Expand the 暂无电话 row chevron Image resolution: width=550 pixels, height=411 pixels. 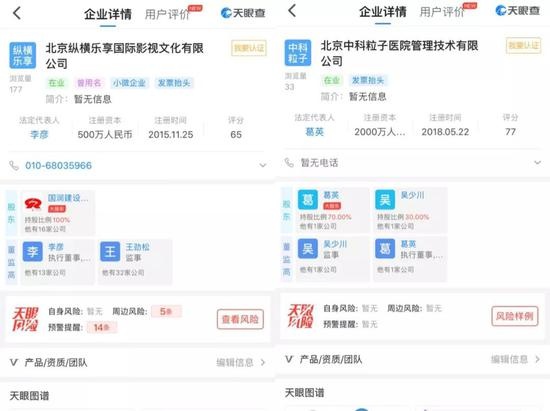tap(537, 162)
